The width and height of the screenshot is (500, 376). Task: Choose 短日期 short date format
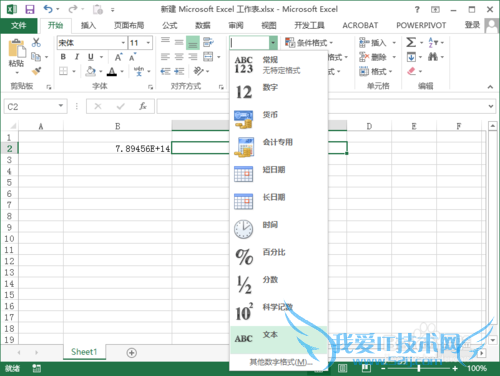coord(279,174)
